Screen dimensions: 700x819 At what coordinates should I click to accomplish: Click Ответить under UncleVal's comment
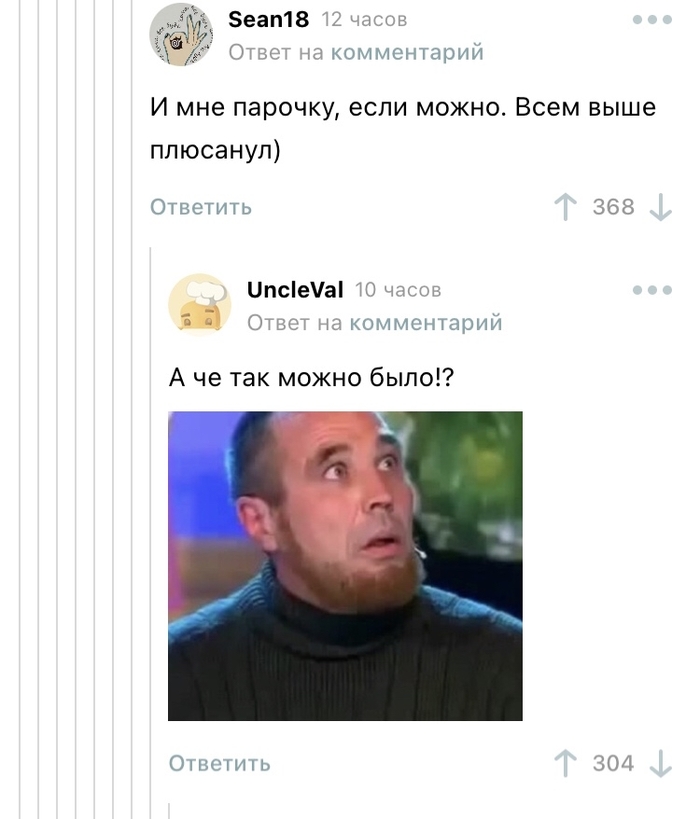(x=219, y=764)
